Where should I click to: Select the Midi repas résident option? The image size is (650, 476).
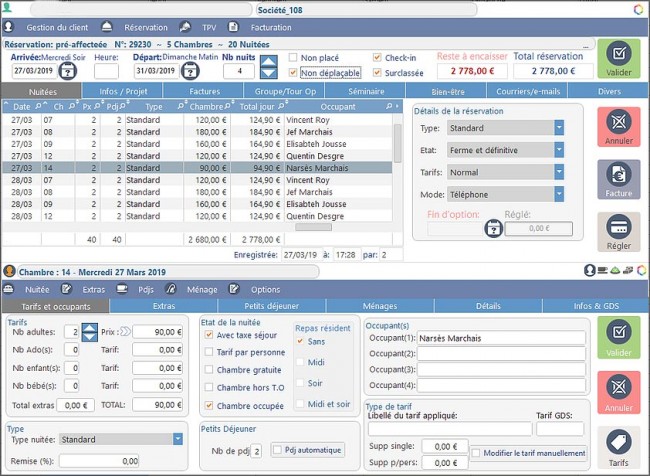(x=300, y=362)
